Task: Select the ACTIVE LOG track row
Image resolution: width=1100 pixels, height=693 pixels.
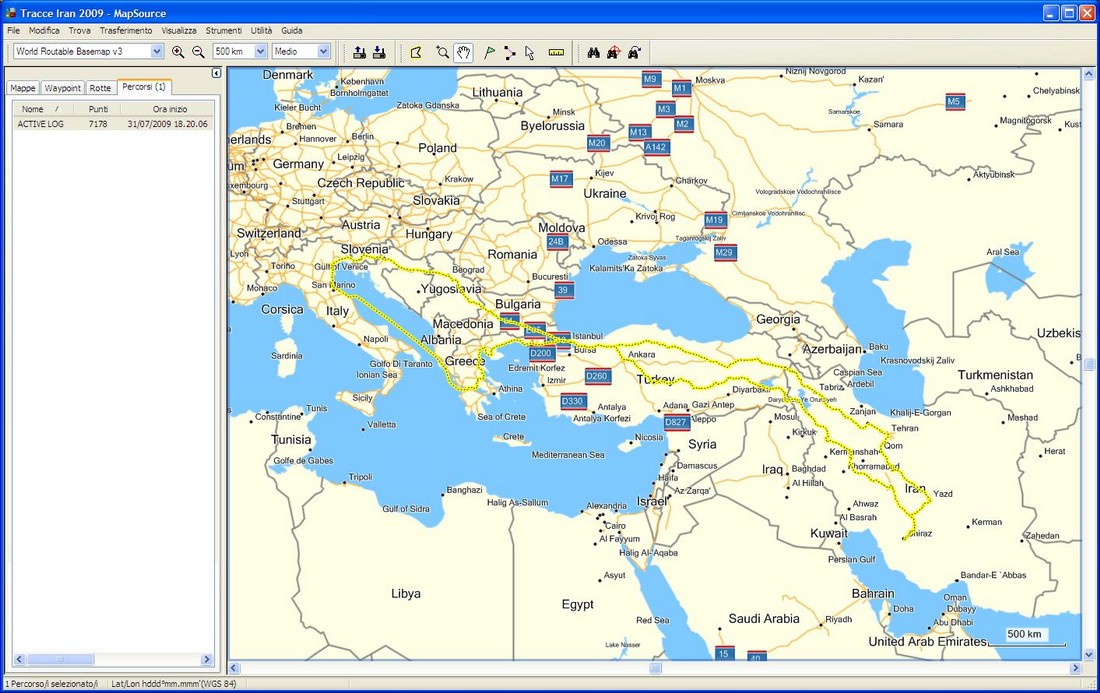Action: tap(113, 124)
